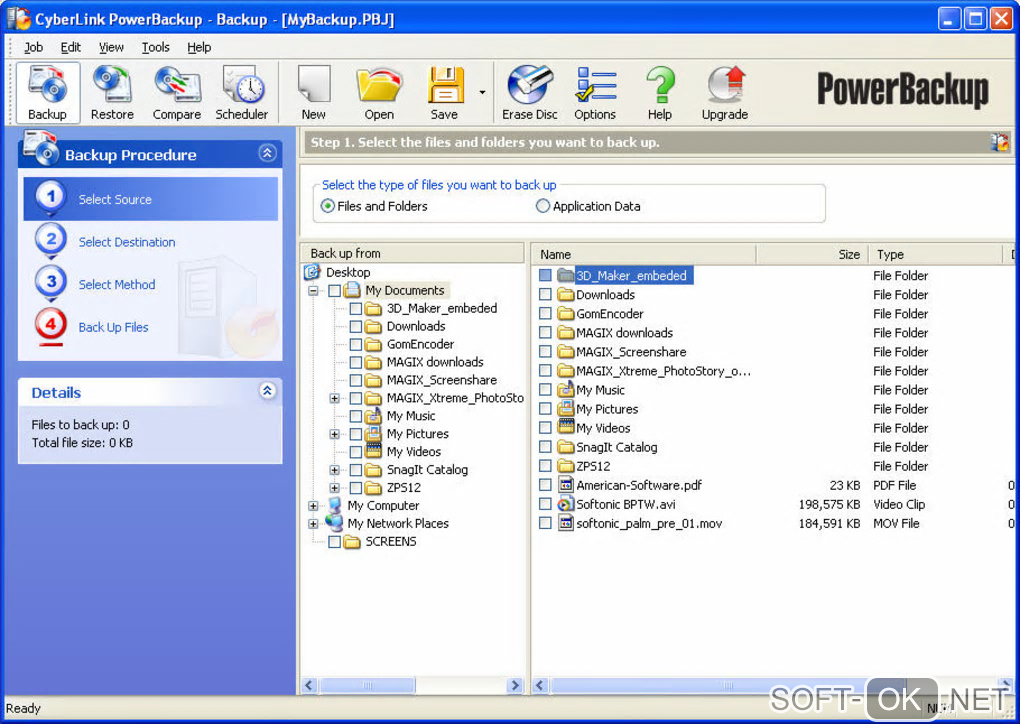Image resolution: width=1020 pixels, height=724 pixels.
Task: Click the tree pane scroll right arrow
Action: [515, 685]
